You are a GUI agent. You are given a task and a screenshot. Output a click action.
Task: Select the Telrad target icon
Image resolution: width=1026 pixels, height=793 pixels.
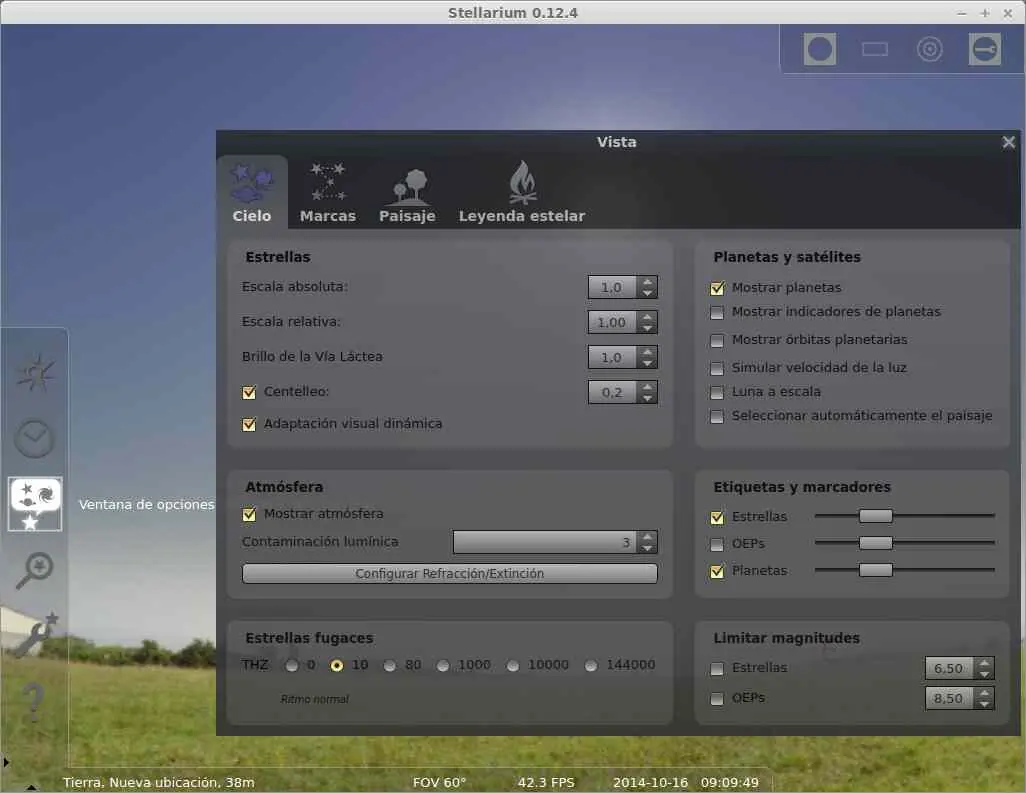coord(930,49)
